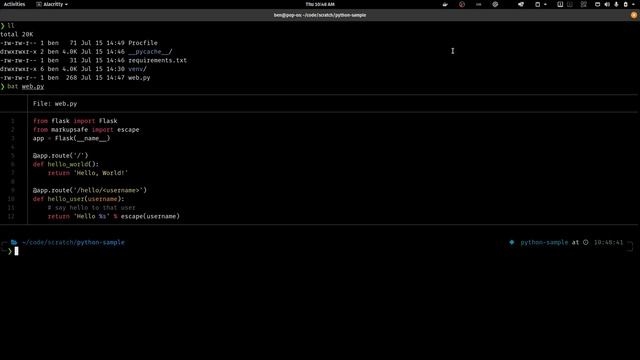The image size is (640, 360).
Task: Click the blue diamond icon before python-sample
Action: tap(511, 242)
